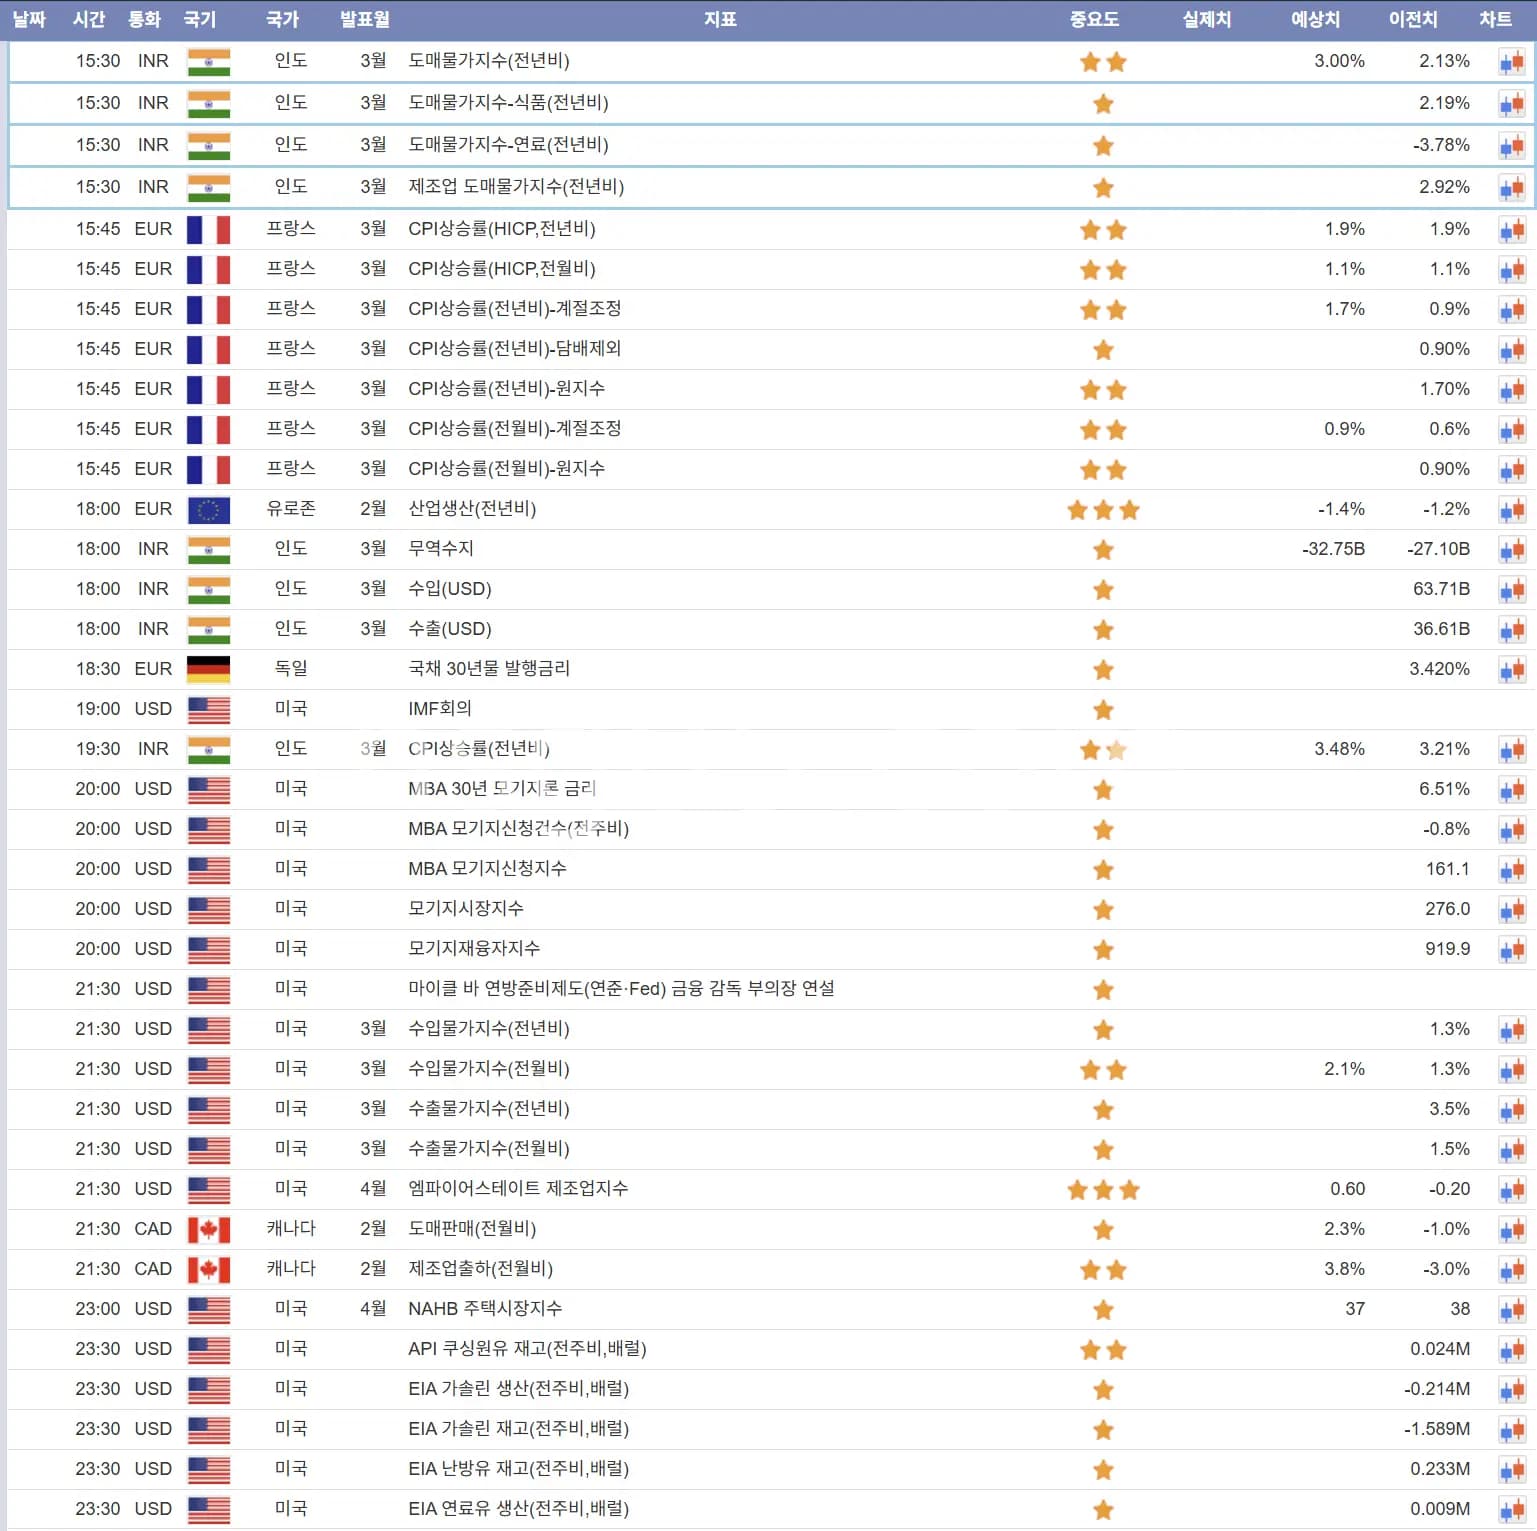Sort by 중요도 column header

[1094, 19]
